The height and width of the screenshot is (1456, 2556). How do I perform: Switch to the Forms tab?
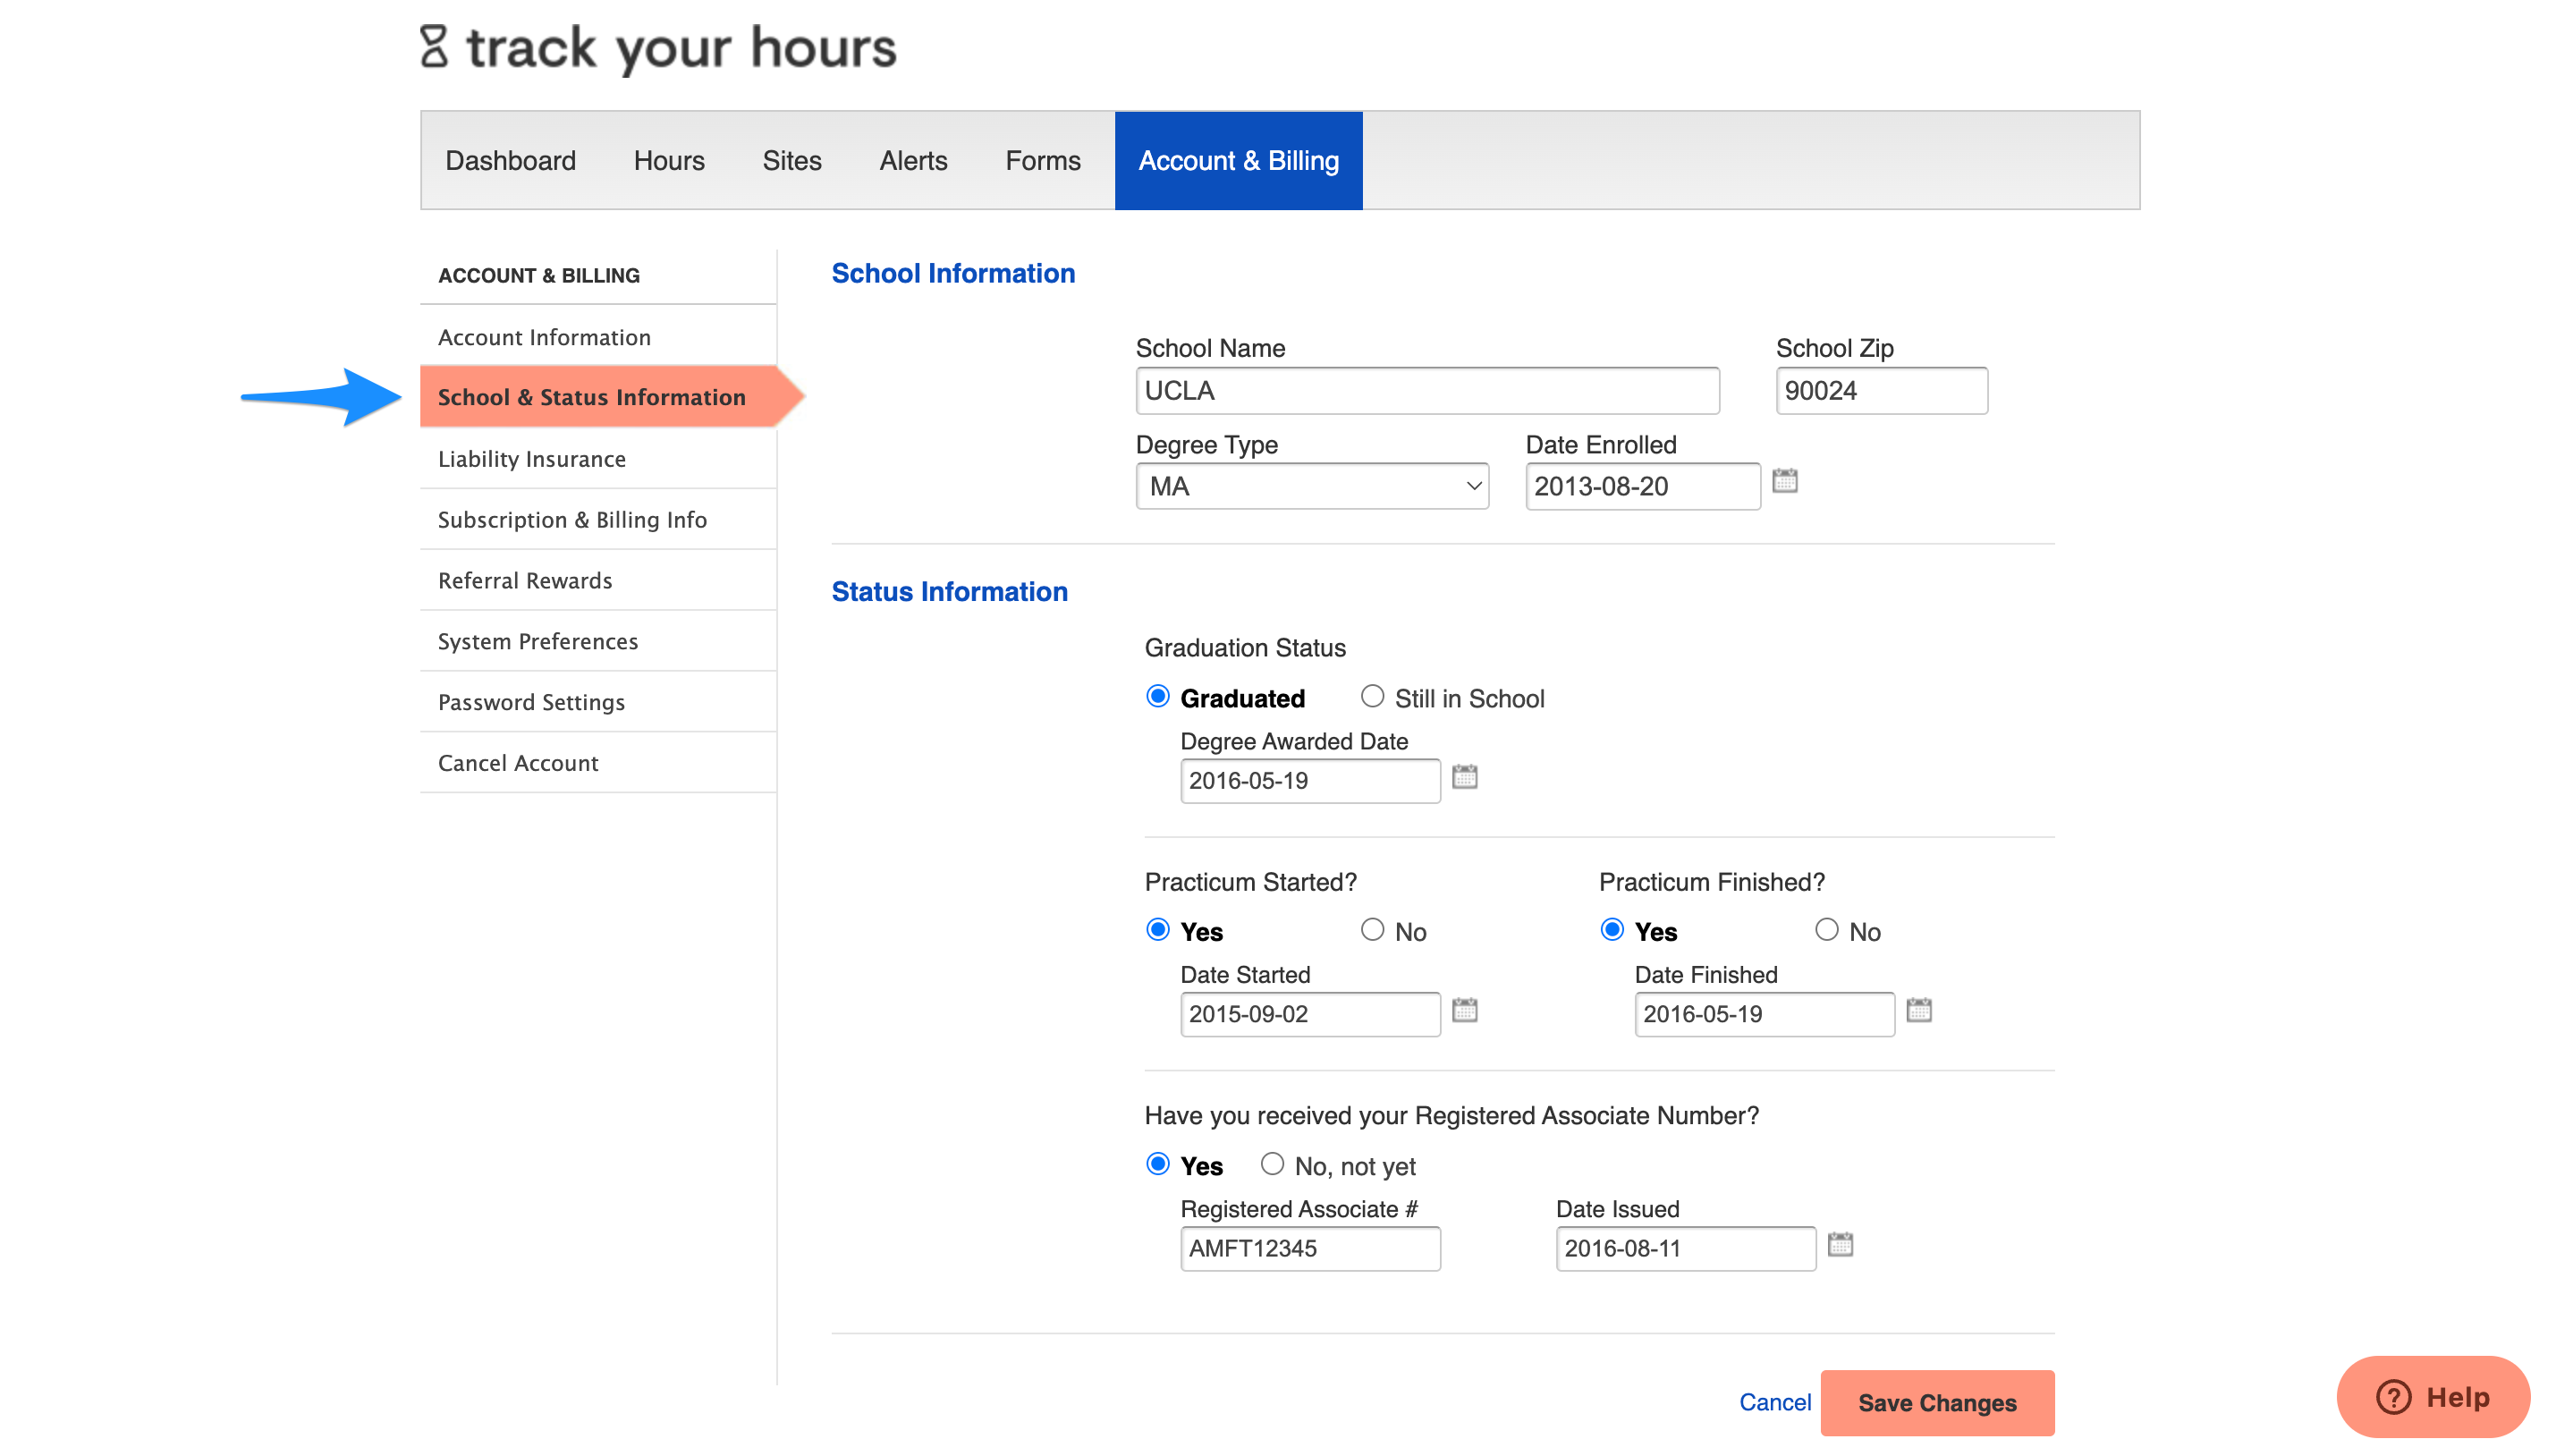click(1042, 160)
